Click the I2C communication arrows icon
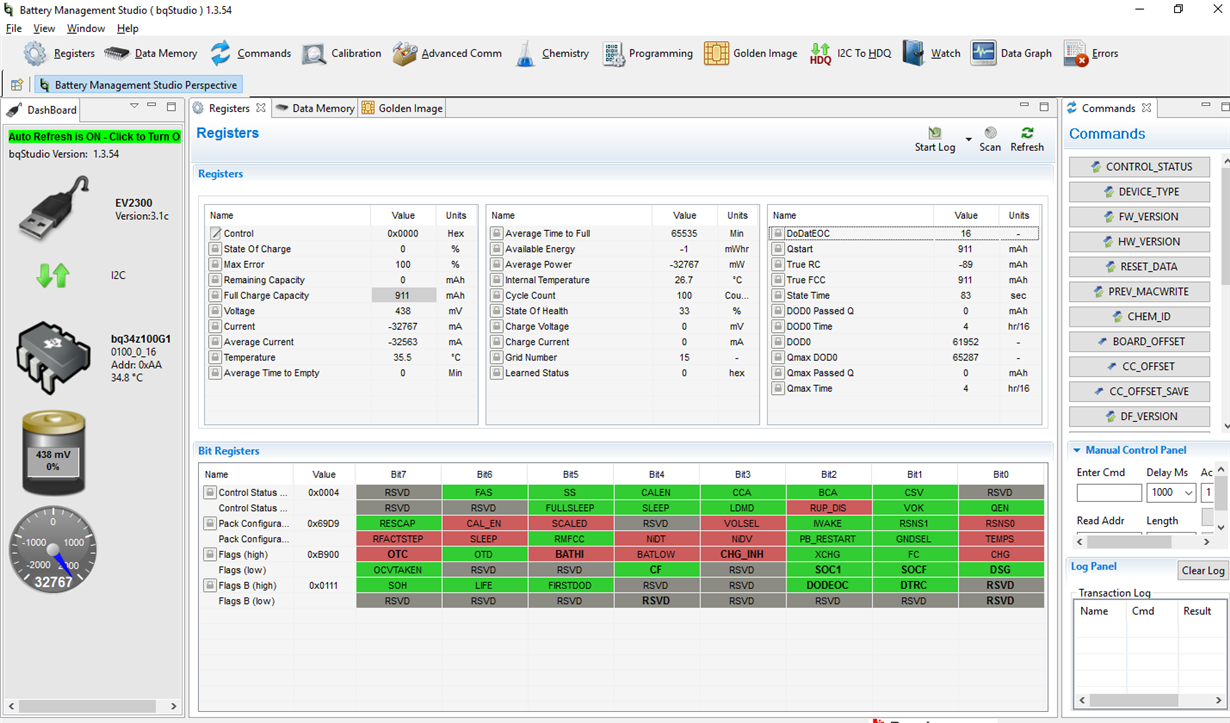 [x=53, y=275]
